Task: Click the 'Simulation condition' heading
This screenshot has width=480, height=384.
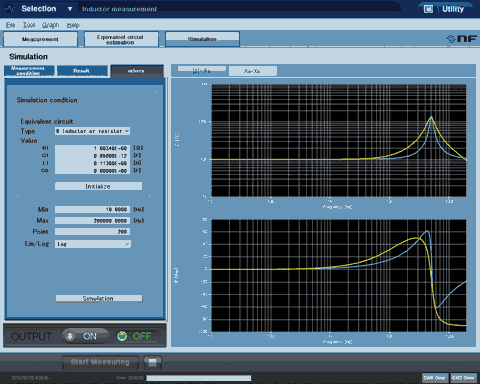Action: tap(47, 100)
